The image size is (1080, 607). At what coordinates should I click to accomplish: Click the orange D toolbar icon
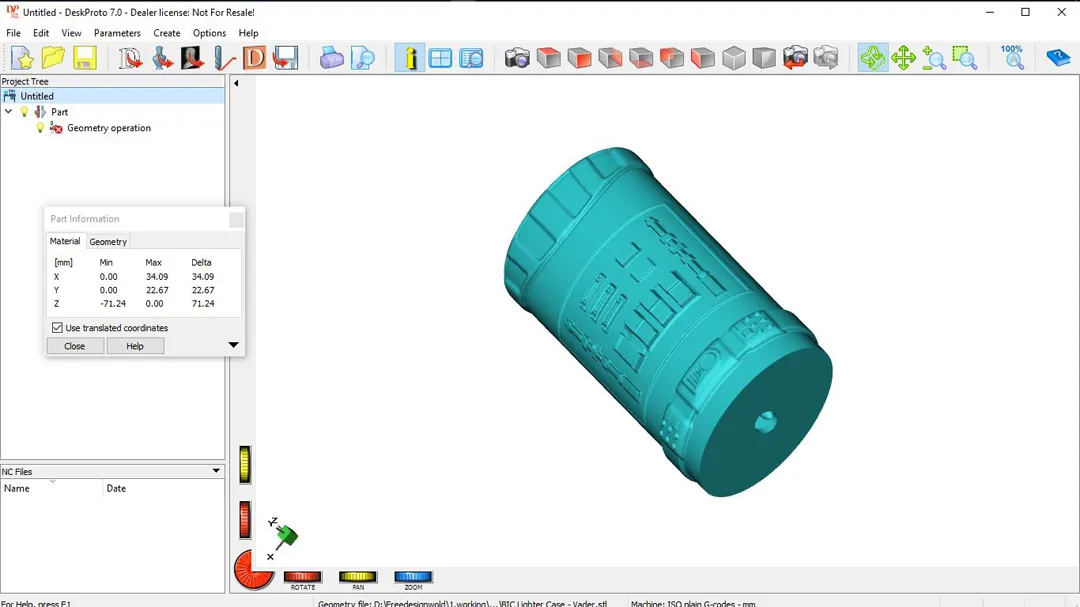[x=254, y=58]
